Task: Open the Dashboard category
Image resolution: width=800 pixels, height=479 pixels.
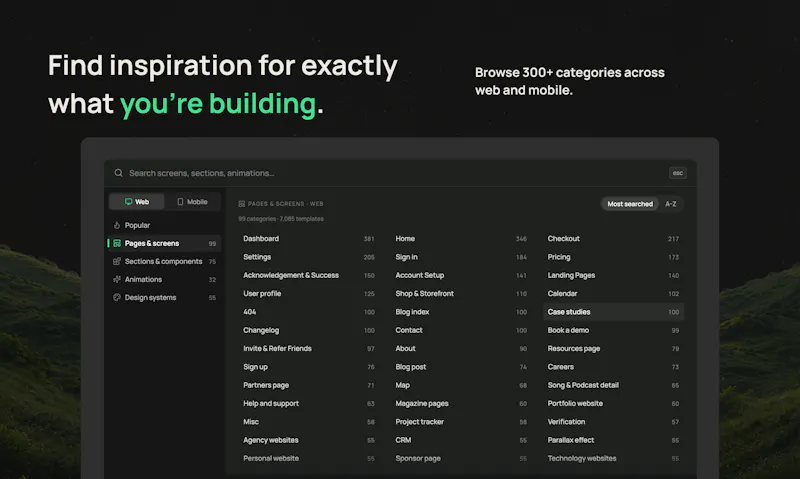Action: (x=309, y=239)
